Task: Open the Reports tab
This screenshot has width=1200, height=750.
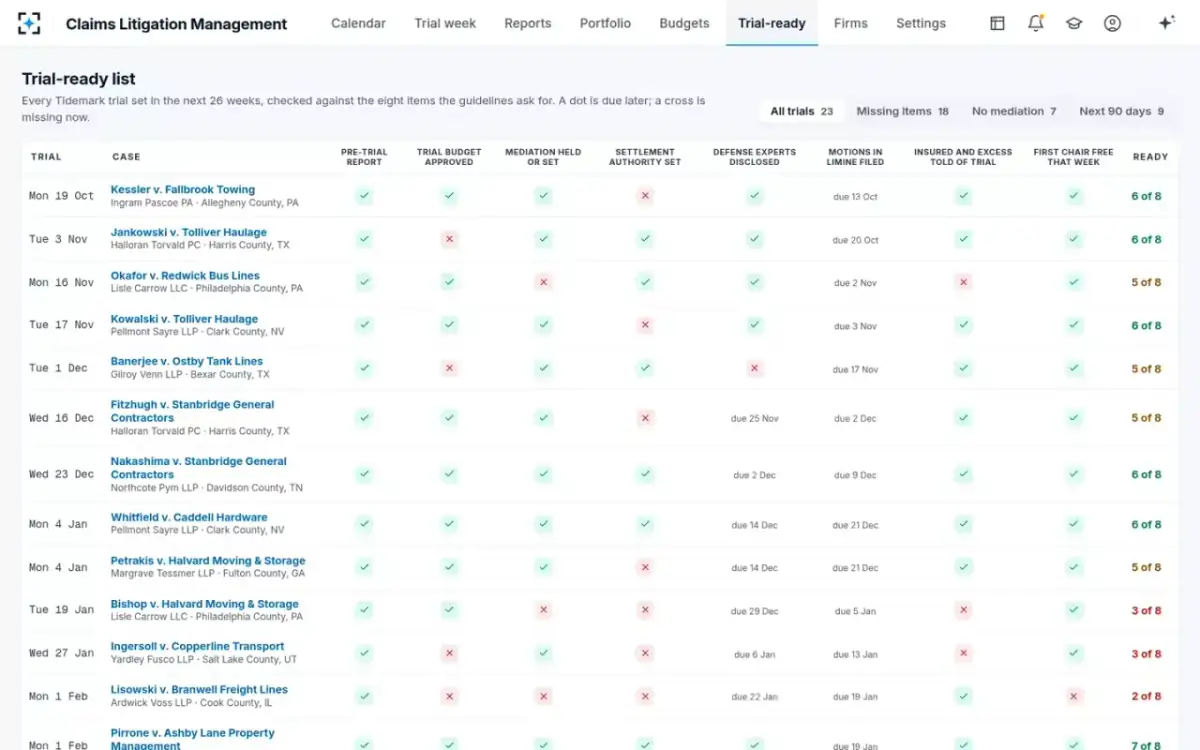Action: click(528, 23)
